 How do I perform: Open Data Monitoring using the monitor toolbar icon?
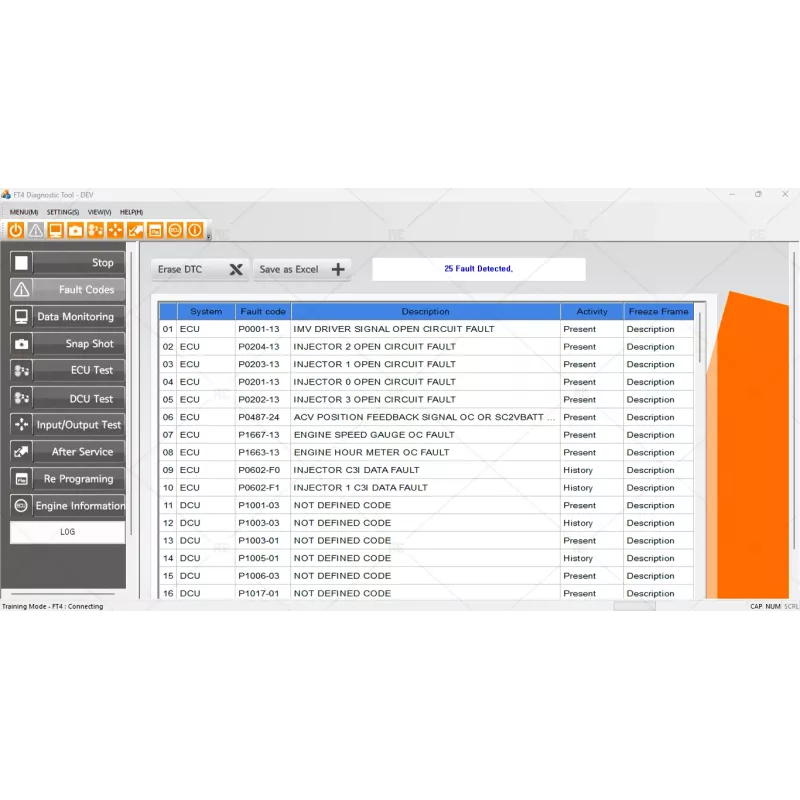click(55, 230)
